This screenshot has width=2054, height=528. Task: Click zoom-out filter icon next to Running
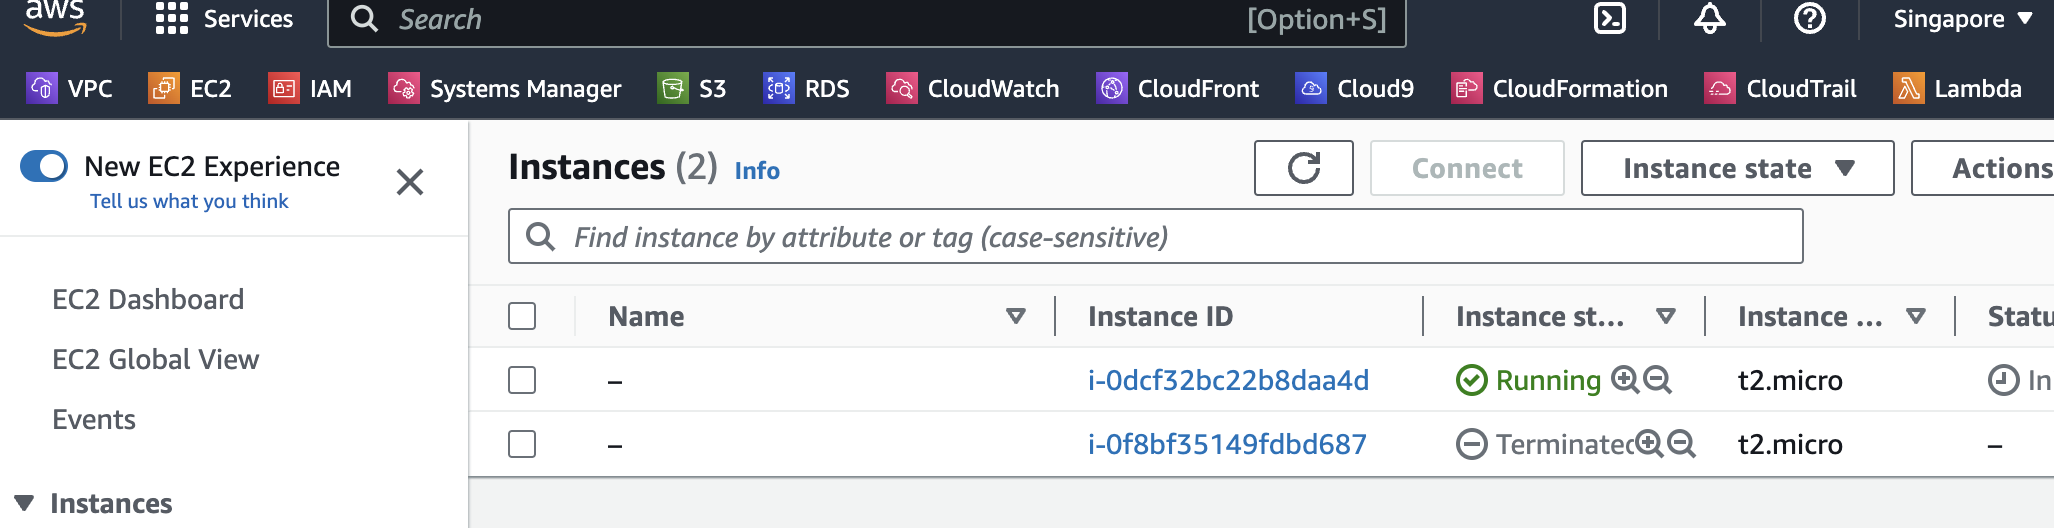1657,379
